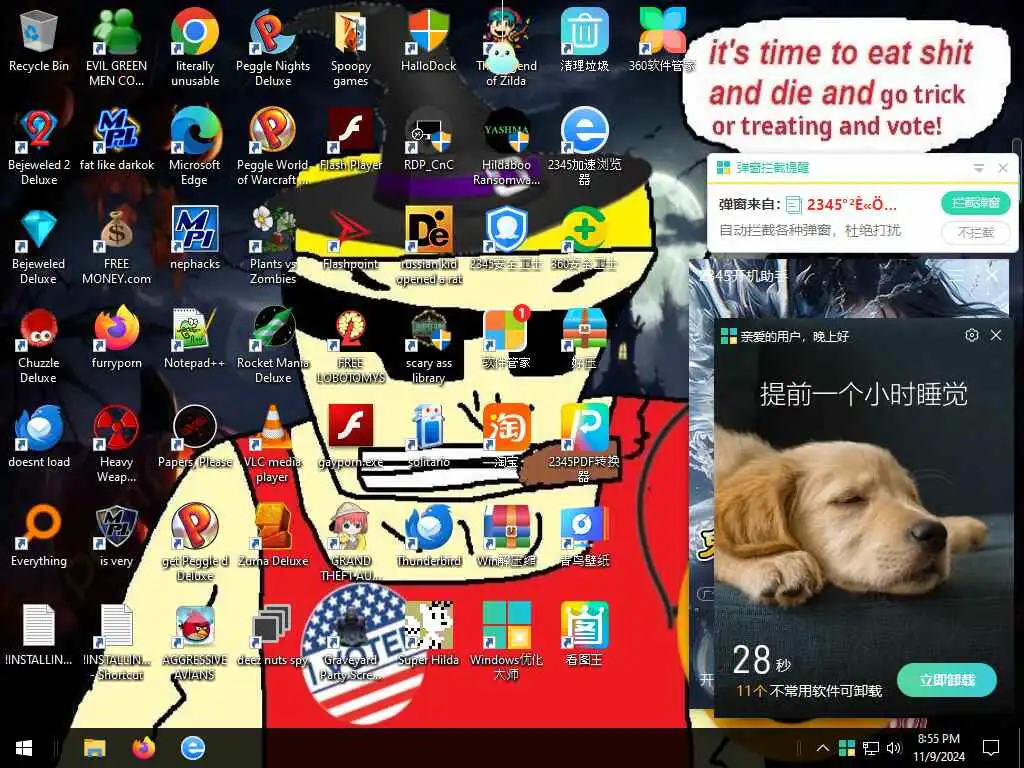Screen dimensions: 1024x768
Task: Open network icon in system tray
Action: point(871,748)
